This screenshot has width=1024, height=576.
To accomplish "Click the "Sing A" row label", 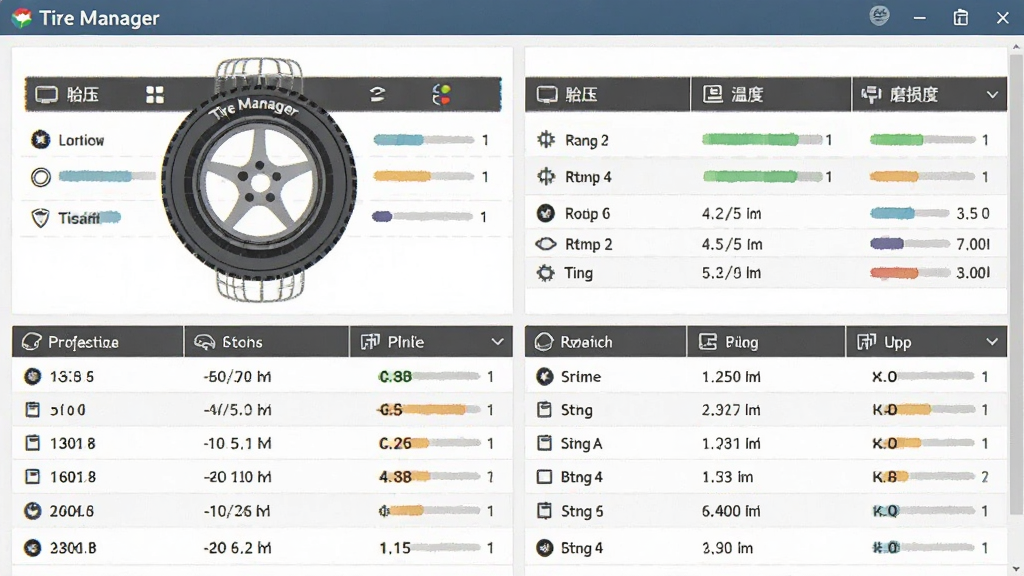I will coord(581,443).
